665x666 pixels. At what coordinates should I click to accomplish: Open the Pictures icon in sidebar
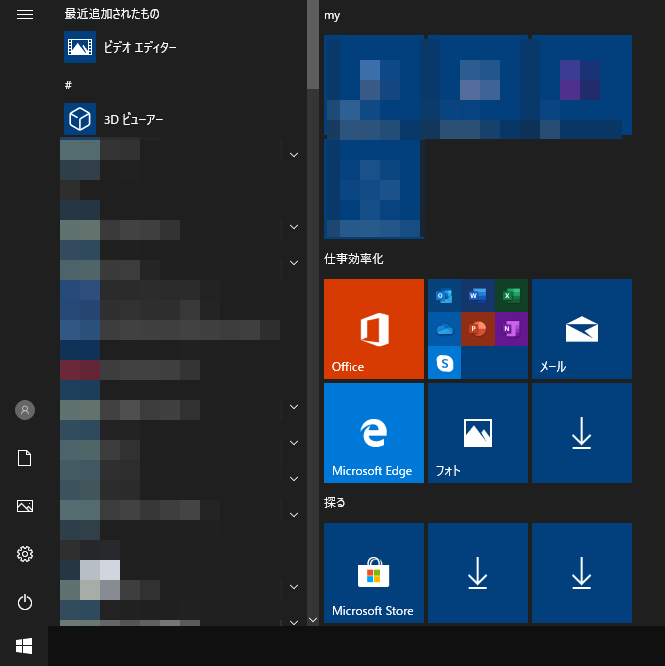point(25,506)
